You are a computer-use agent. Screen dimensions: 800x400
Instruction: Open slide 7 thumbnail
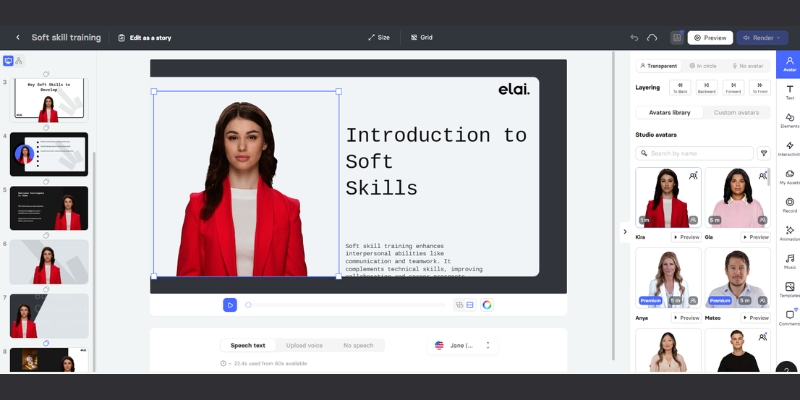click(x=48, y=315)
